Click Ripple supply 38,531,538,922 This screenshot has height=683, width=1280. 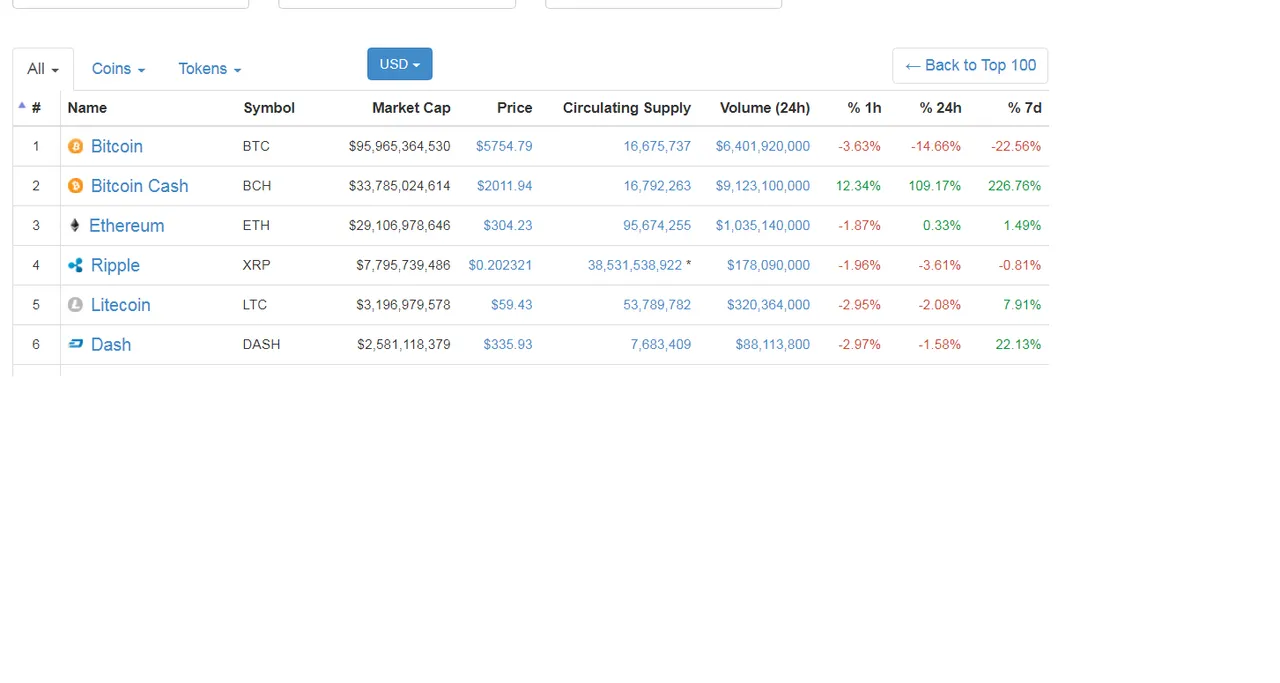[x=635, y=265]
